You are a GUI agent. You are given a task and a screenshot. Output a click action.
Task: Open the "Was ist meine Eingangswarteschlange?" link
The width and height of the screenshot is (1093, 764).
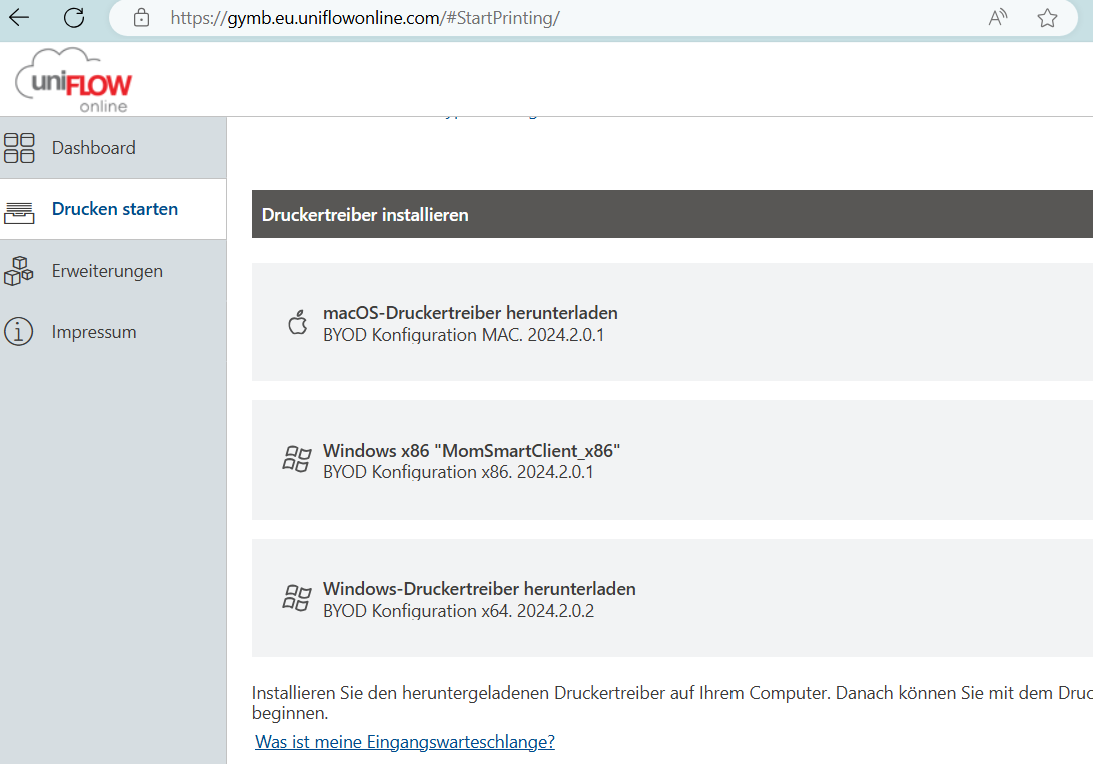(405, 742)
